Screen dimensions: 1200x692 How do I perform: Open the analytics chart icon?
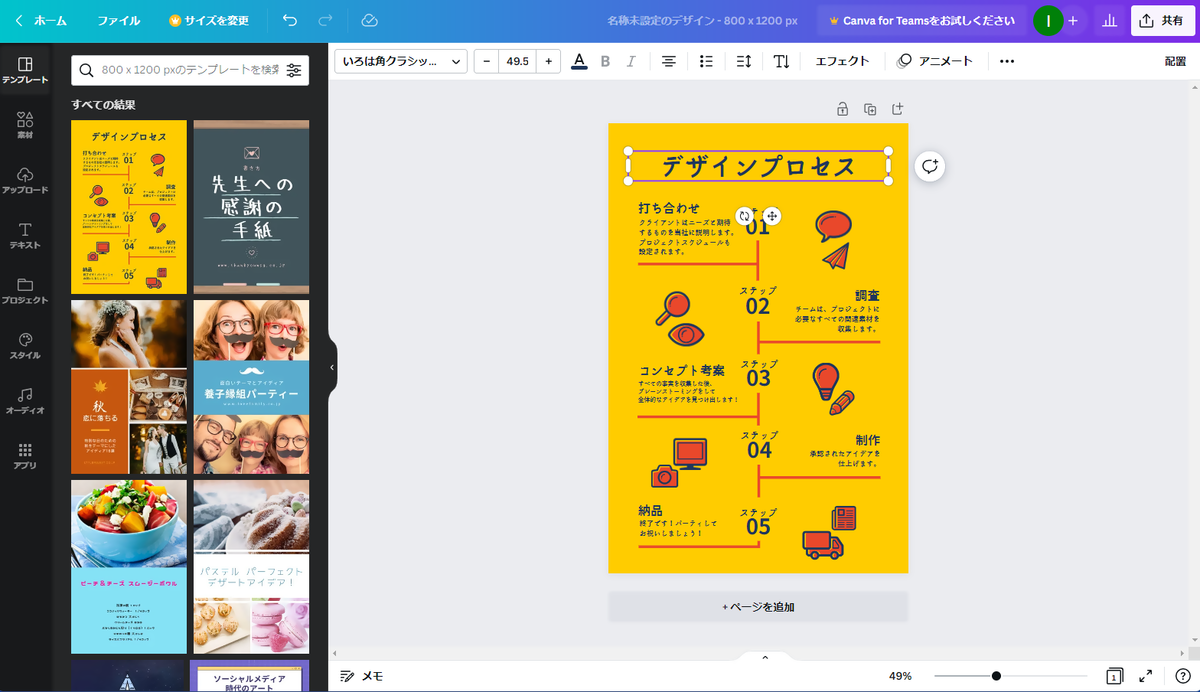click(1109, 20)
